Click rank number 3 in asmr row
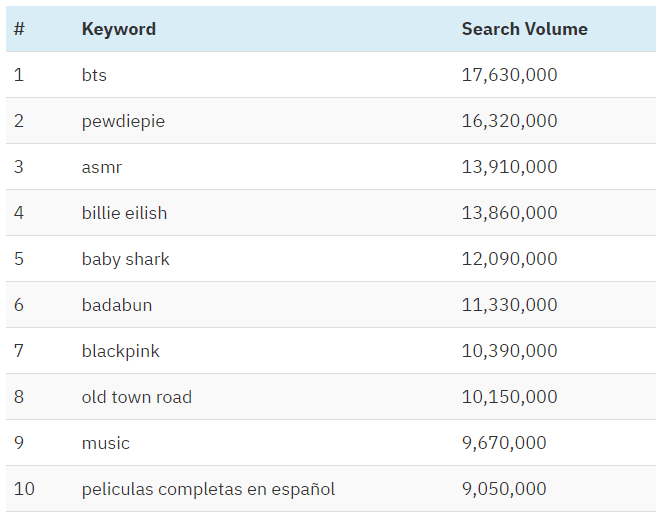Viewport: 665px width, 519px height. 19,167
